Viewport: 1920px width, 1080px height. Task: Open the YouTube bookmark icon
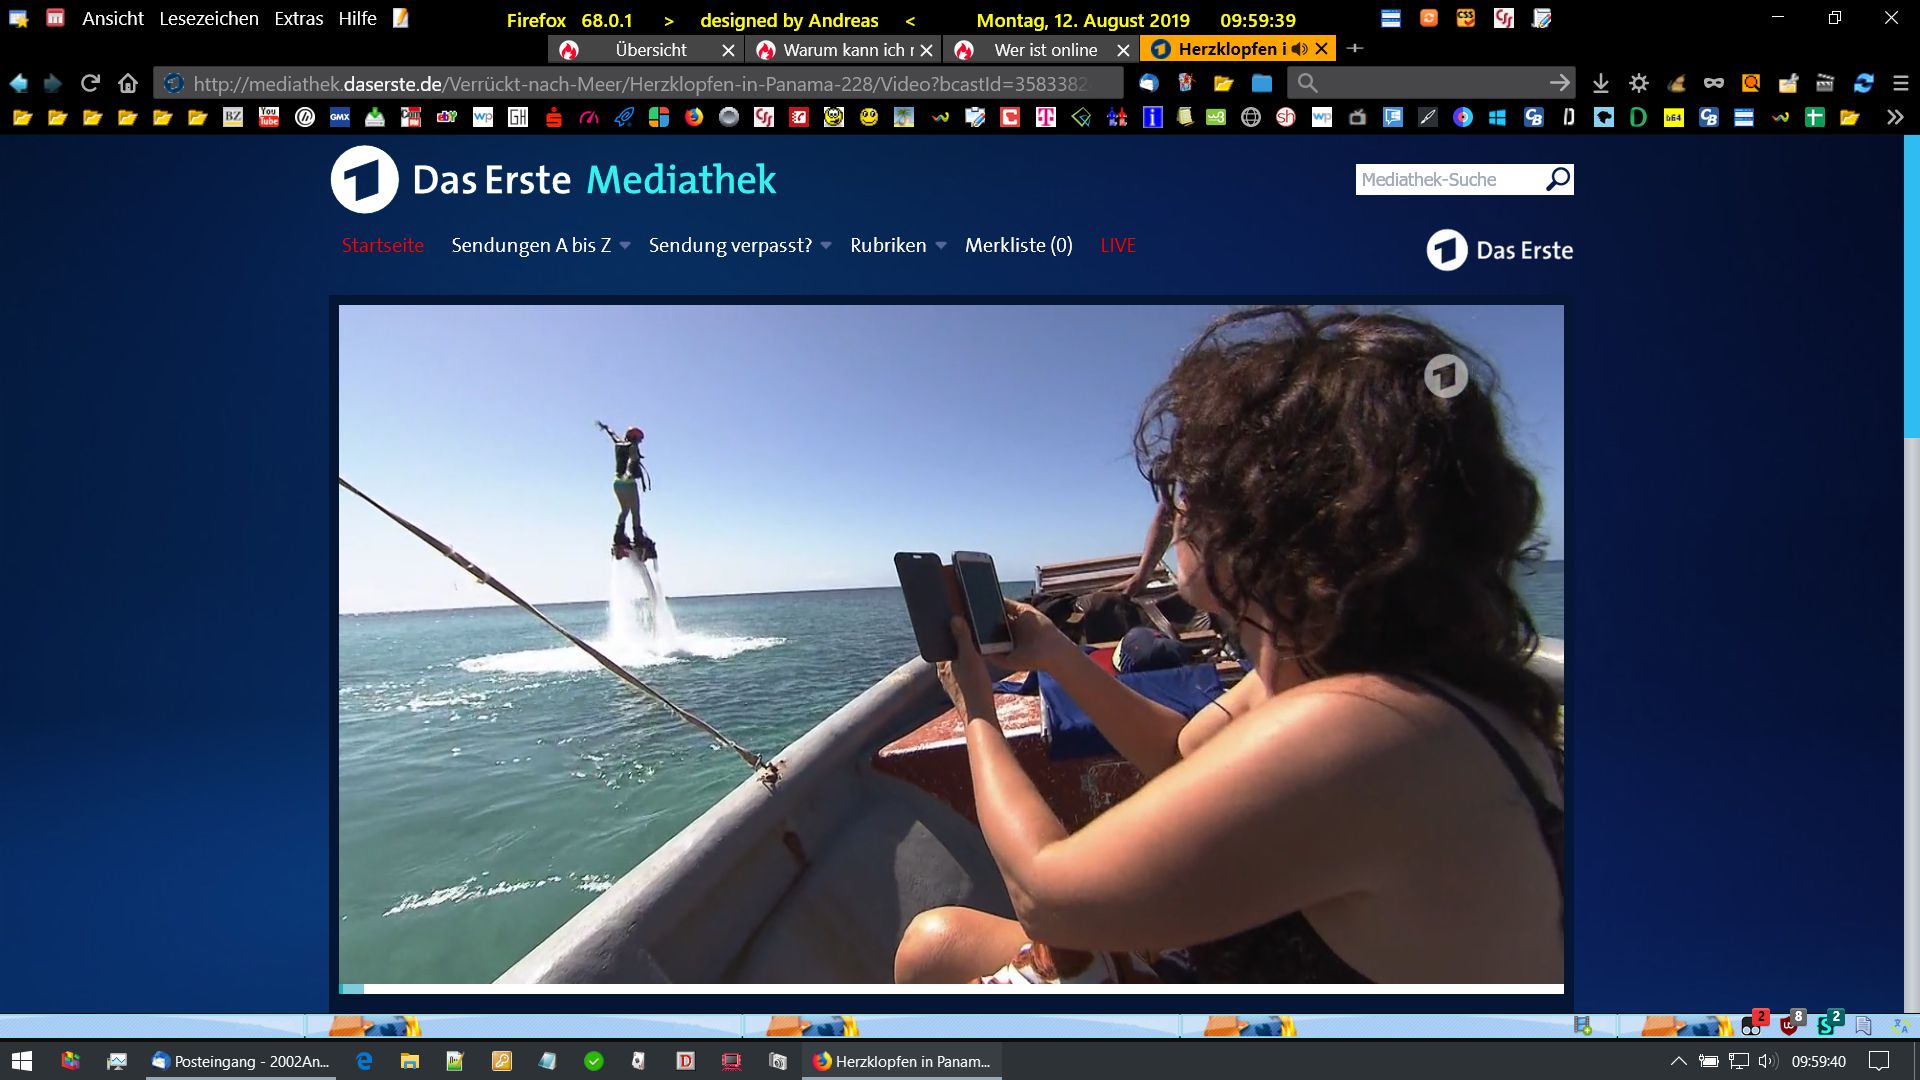(x=269, y=117)
